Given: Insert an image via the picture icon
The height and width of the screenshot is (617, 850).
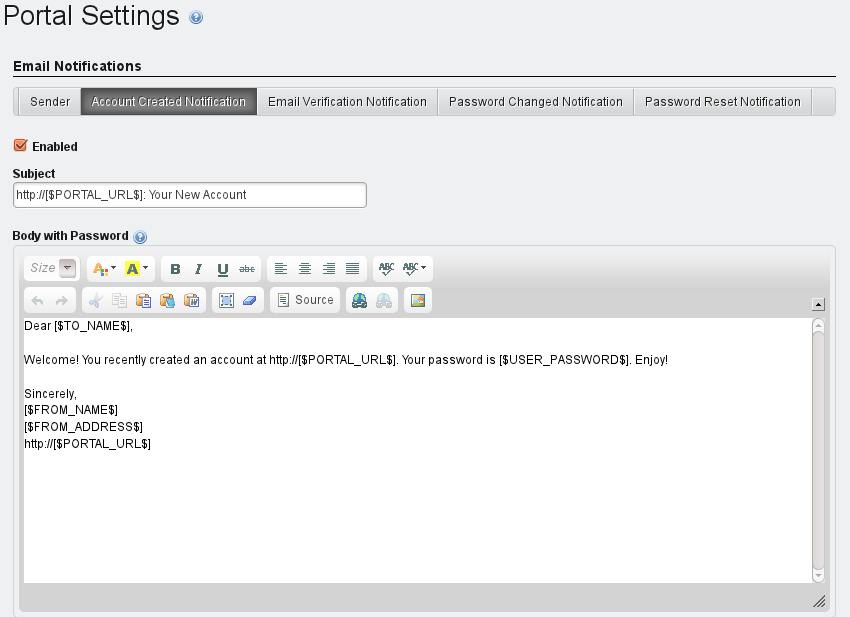Looking at the screenshot, I should pyautogui.click(x=417, y=300).
